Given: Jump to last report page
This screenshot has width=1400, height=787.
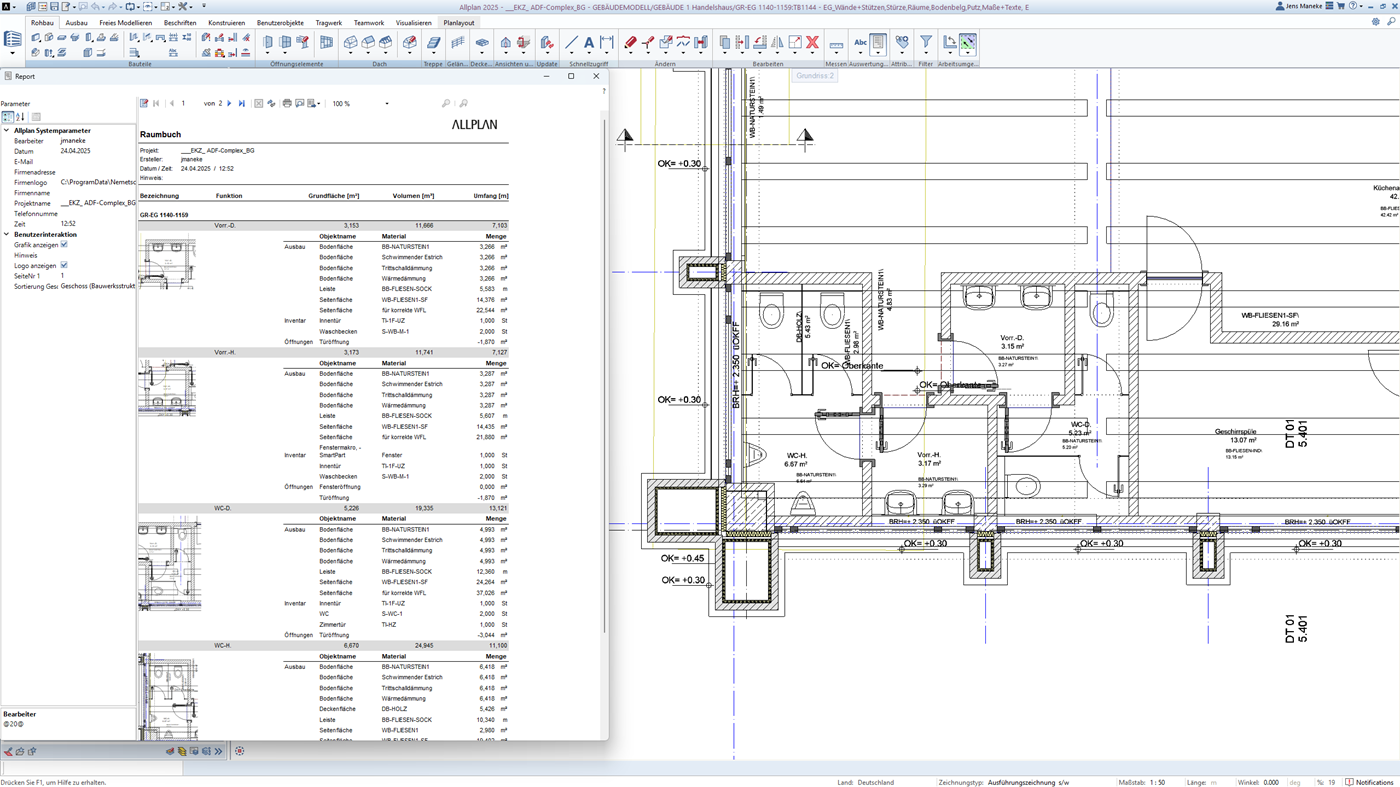Looking at the screenshot, I should [x=241, y=103].
